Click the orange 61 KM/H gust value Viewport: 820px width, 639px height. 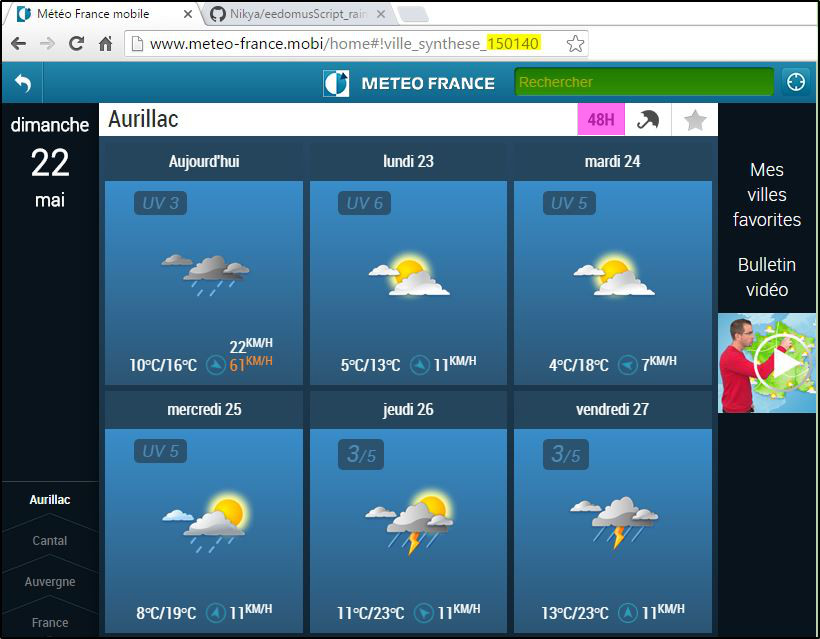tap(251, 364)
